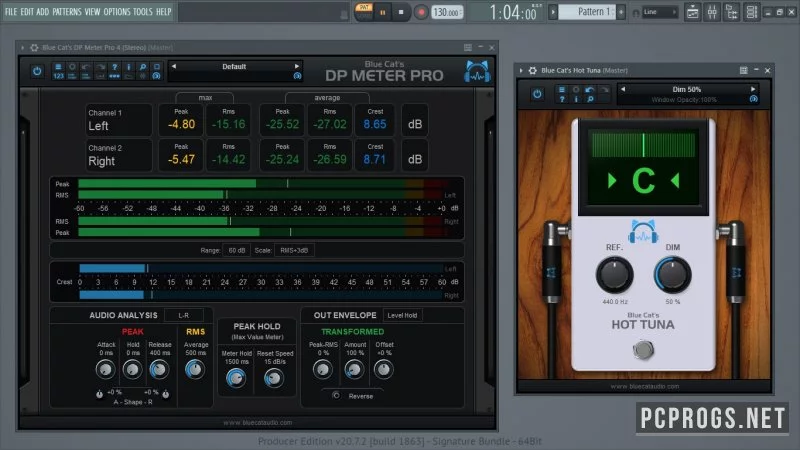Select next preset after Dim 50%
Screen dimensions: 800x450
click(753, 89)
